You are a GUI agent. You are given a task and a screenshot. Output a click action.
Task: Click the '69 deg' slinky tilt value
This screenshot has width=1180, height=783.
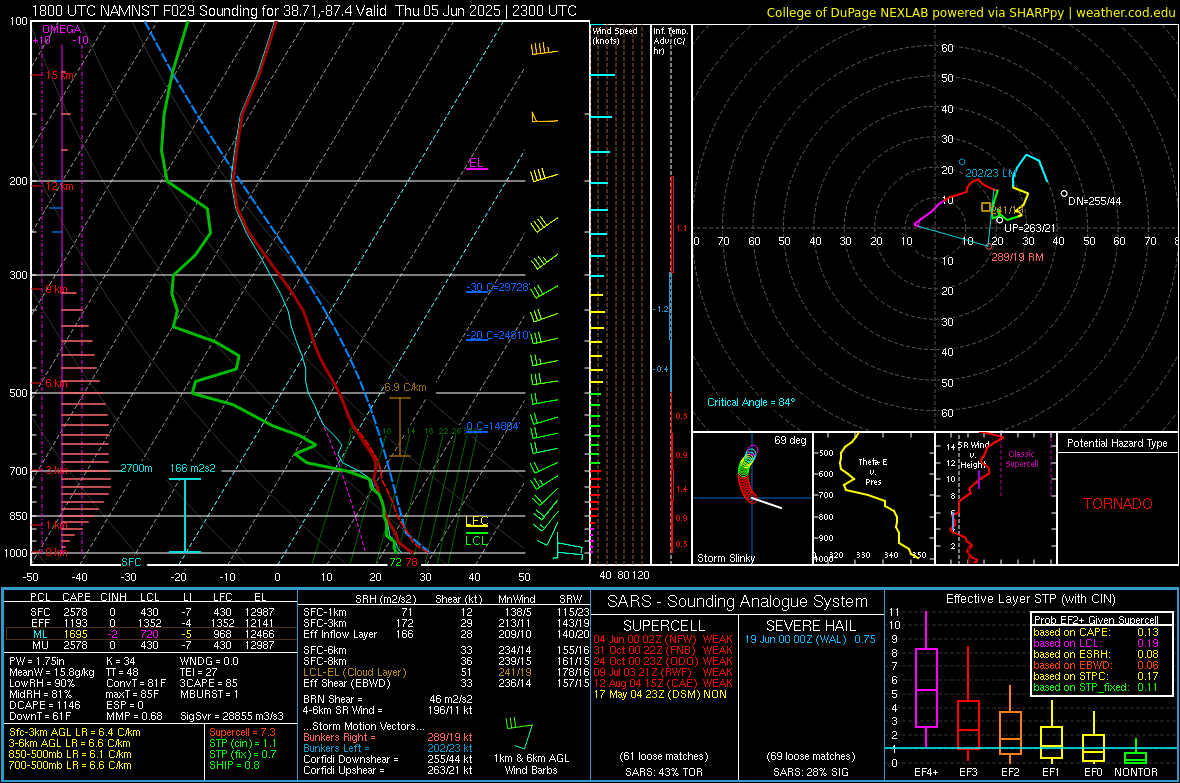click(x=790, y=440)
